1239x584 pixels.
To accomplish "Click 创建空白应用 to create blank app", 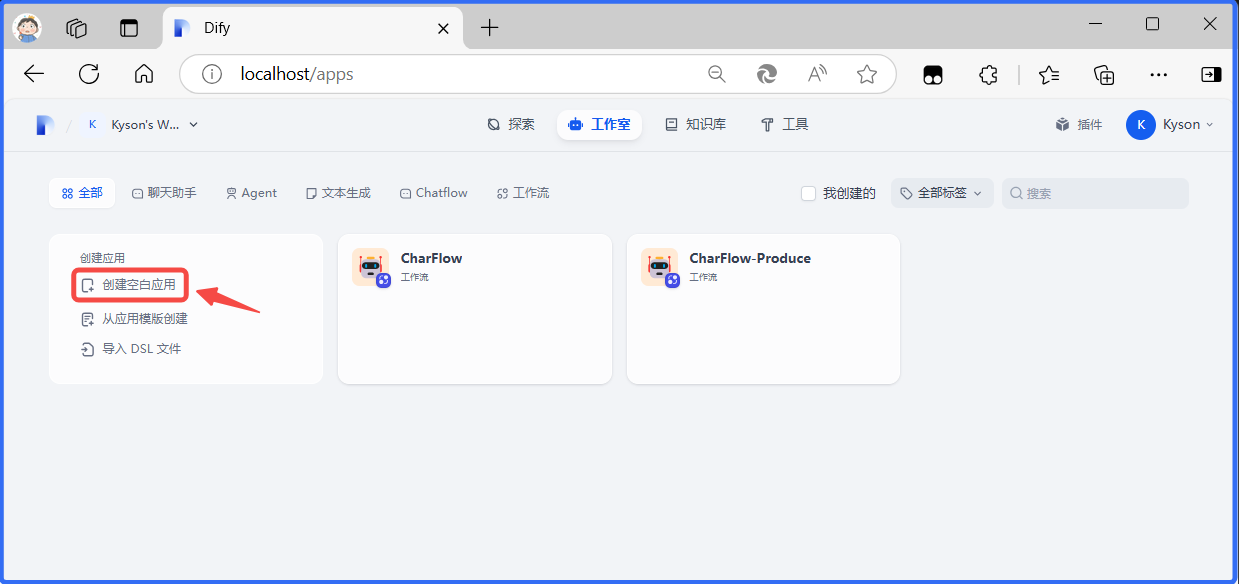I will [130, 285].
